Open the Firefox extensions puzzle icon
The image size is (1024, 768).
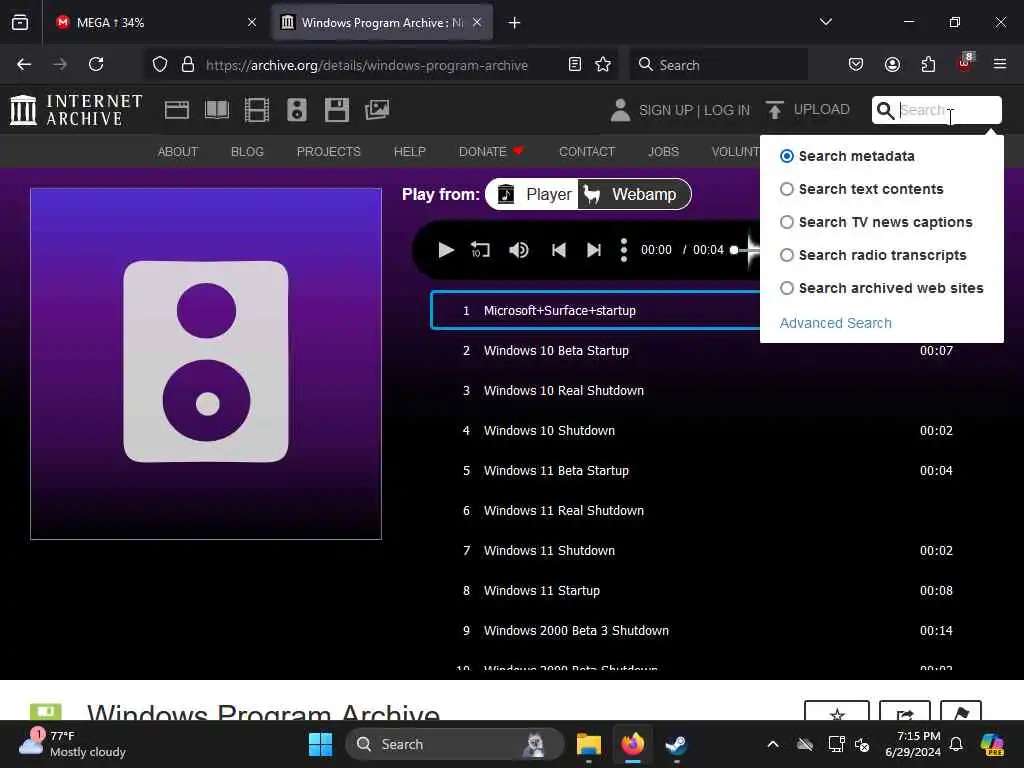(928, 64)
